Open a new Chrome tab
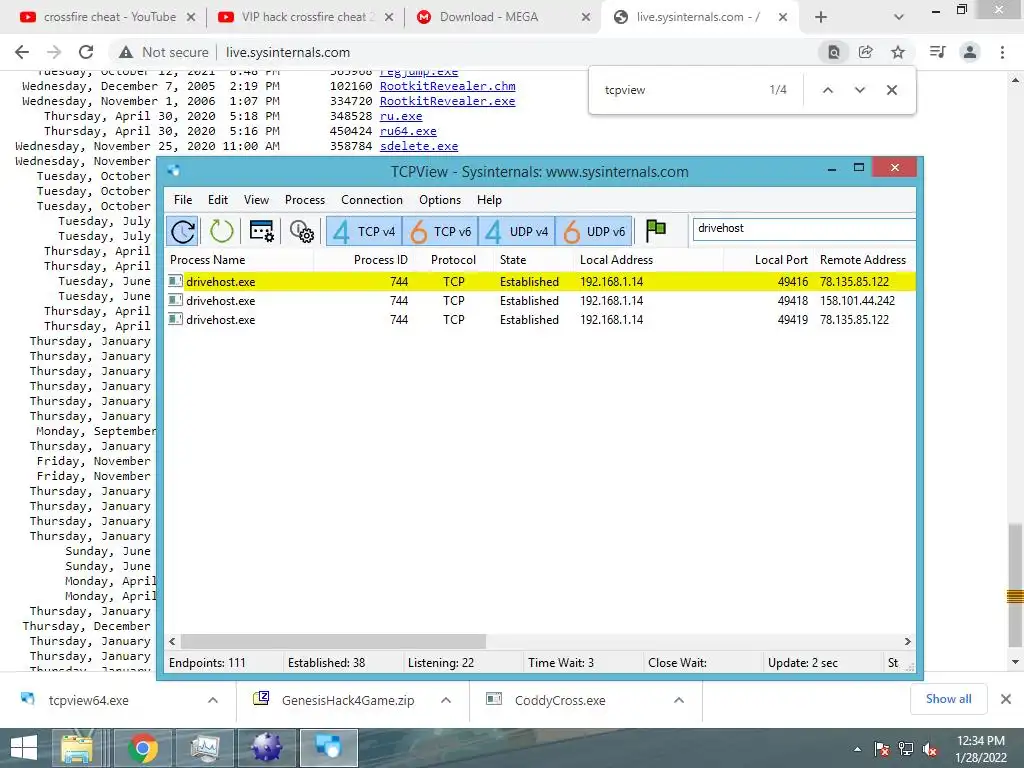 (821, 18)
